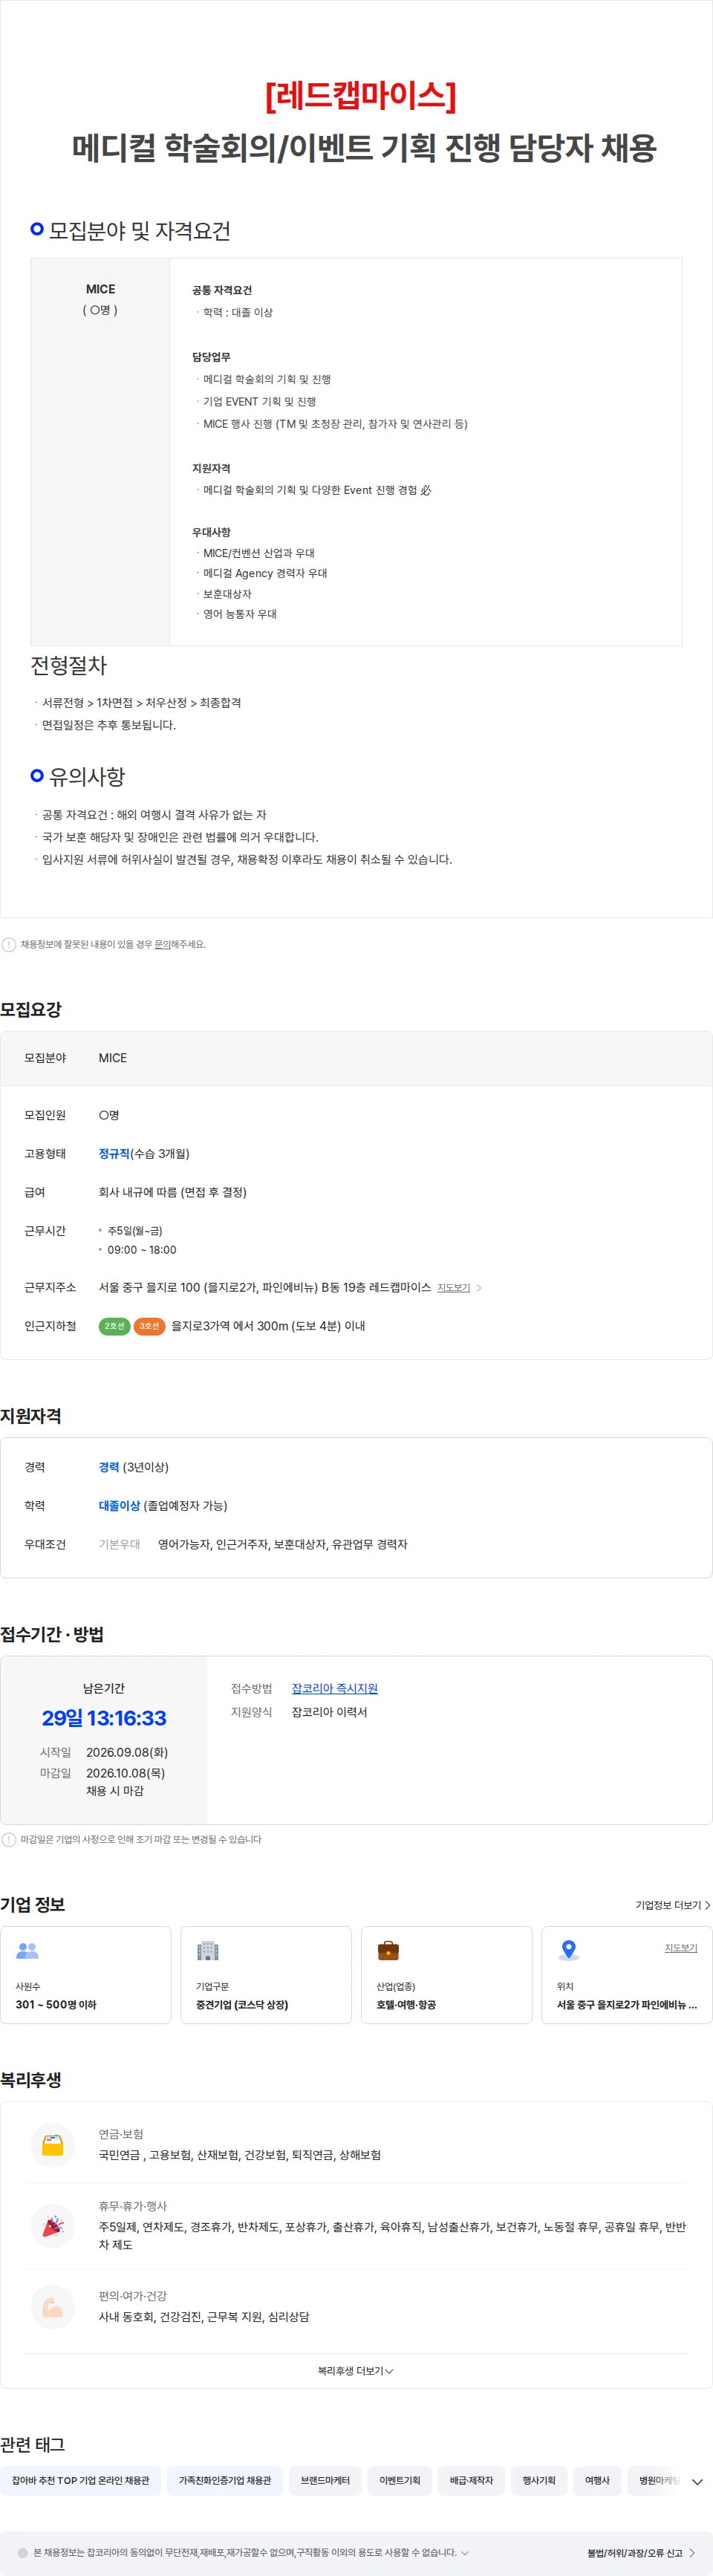Click the 산업 호텔·여행·항공 card

(446, 1974)
